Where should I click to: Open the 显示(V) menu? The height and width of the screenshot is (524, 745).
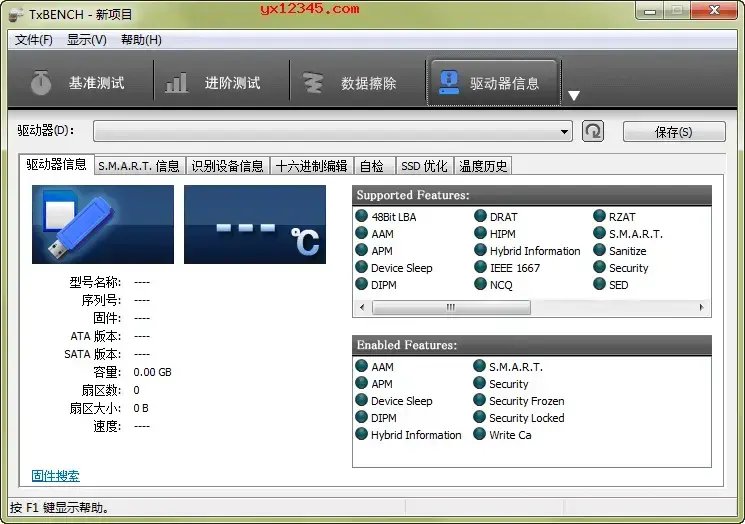86,40
